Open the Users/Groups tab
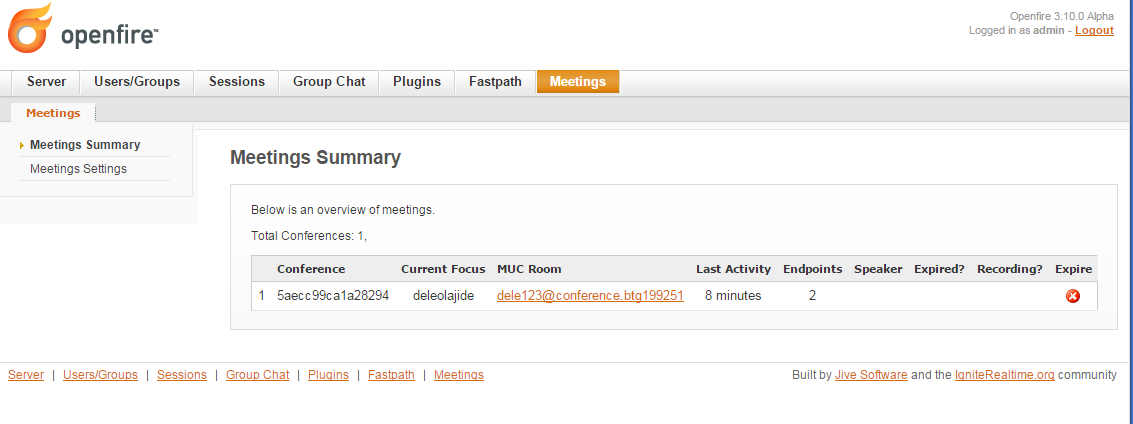 [137, 82]
